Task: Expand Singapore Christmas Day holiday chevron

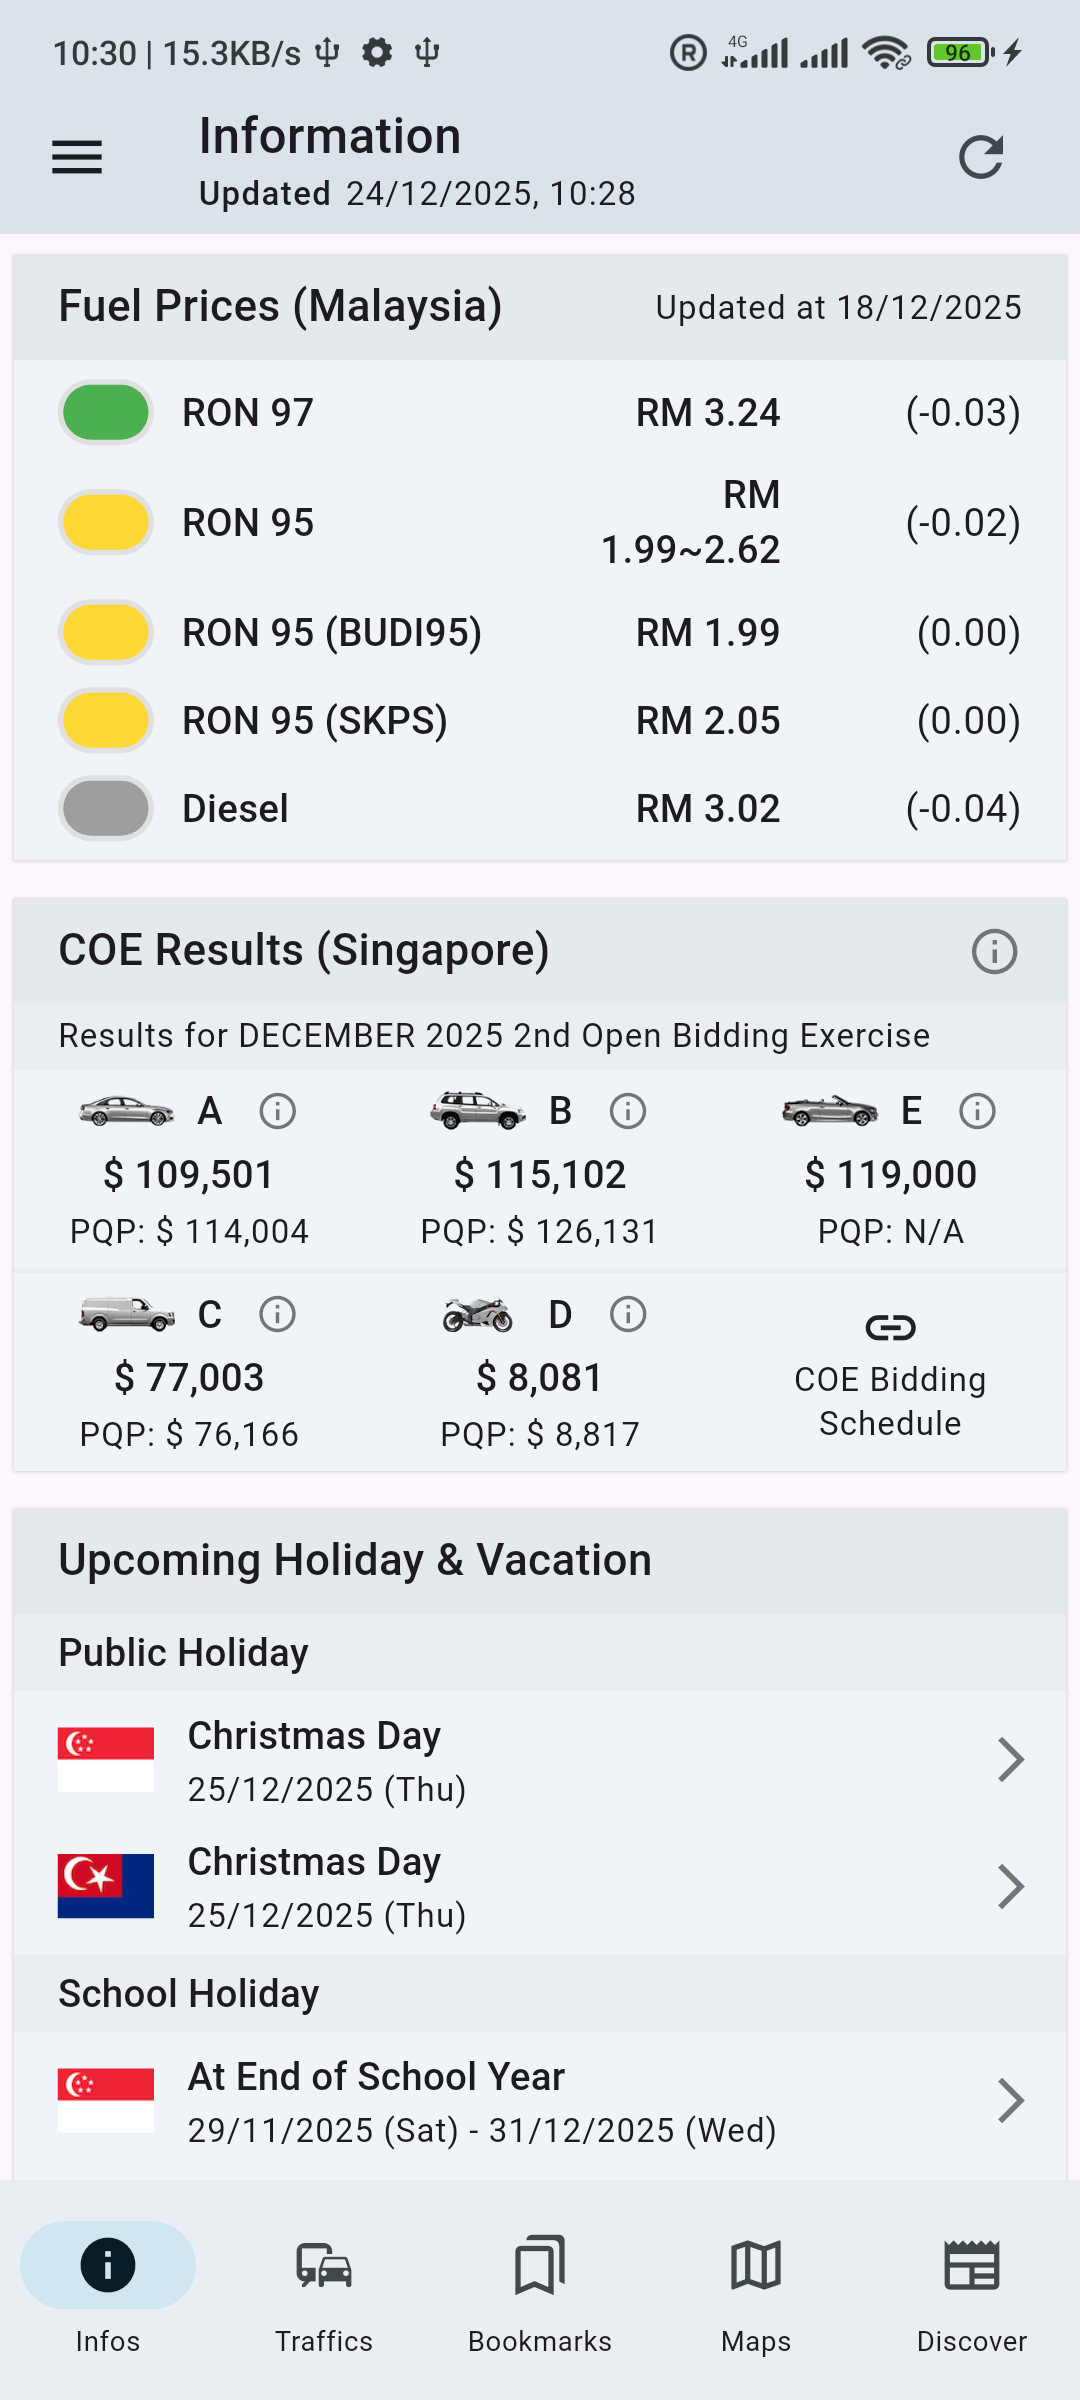Action: click(1011, 1760)
